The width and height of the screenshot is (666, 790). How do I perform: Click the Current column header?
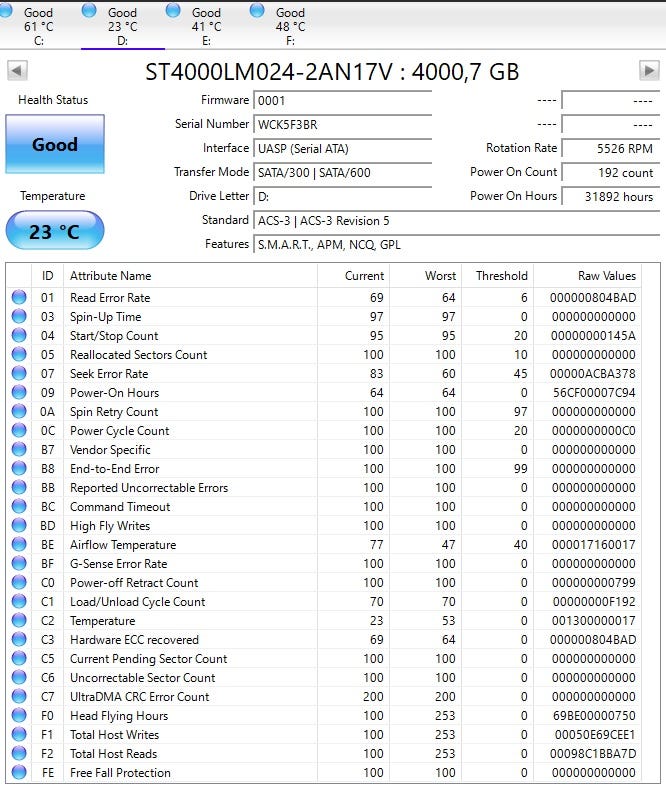coord(354,276)
